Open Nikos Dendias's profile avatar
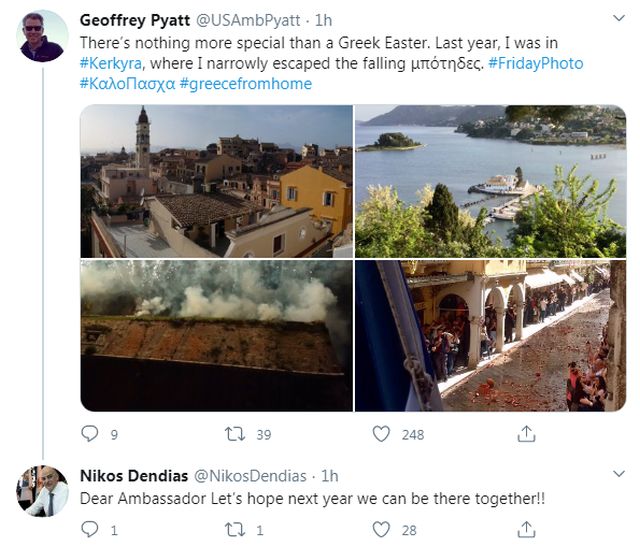640x547 pixels. tap(43, 491)
